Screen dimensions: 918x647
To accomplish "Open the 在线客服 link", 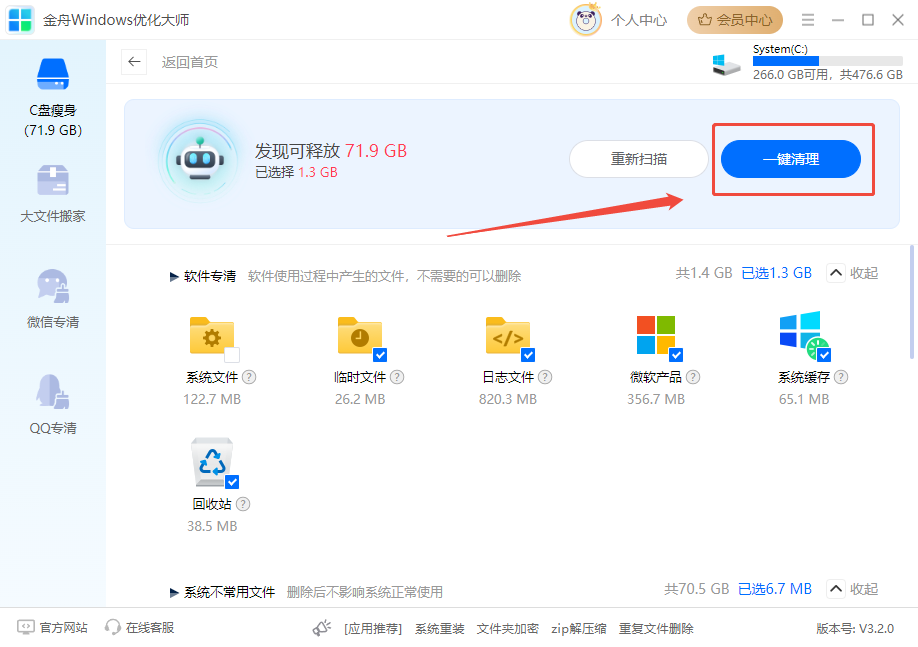I will [139, 628].
